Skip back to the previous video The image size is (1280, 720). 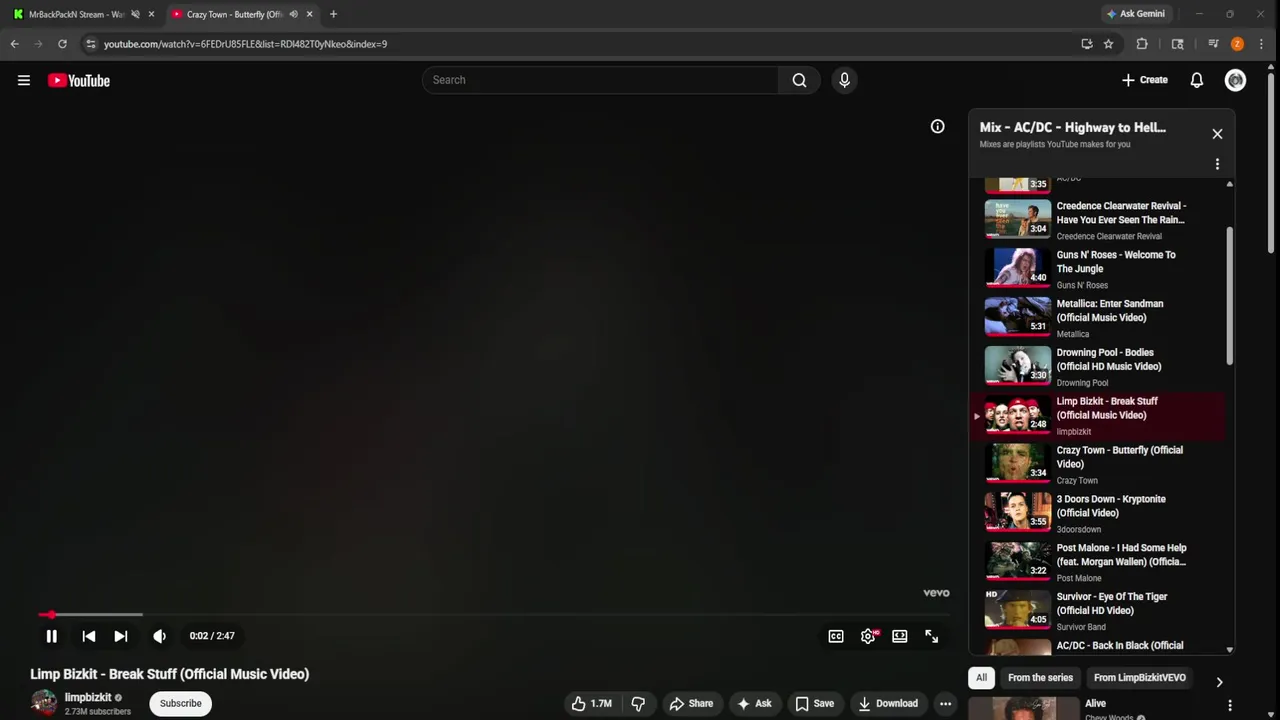88,636
